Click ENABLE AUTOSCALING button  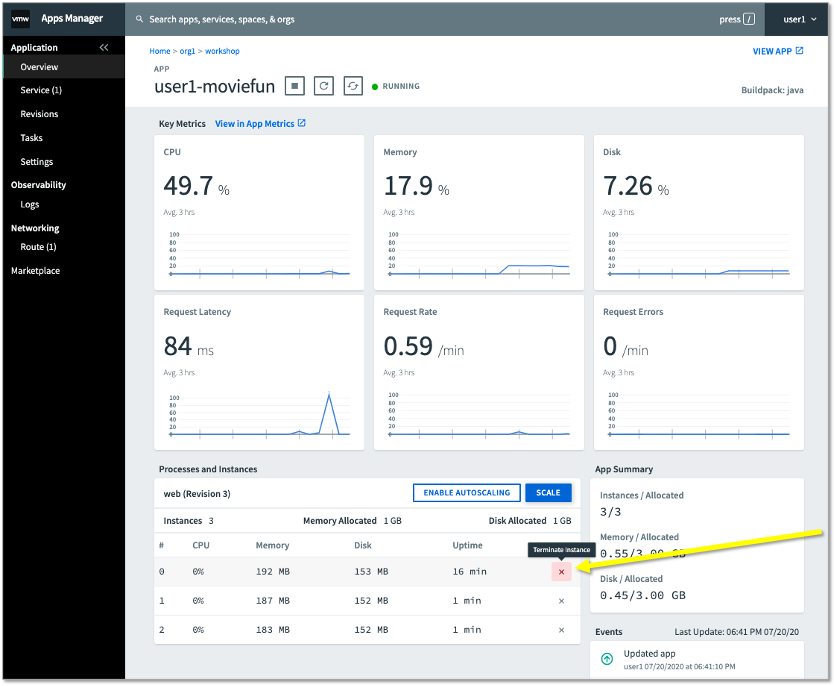(x=466, y=493)
